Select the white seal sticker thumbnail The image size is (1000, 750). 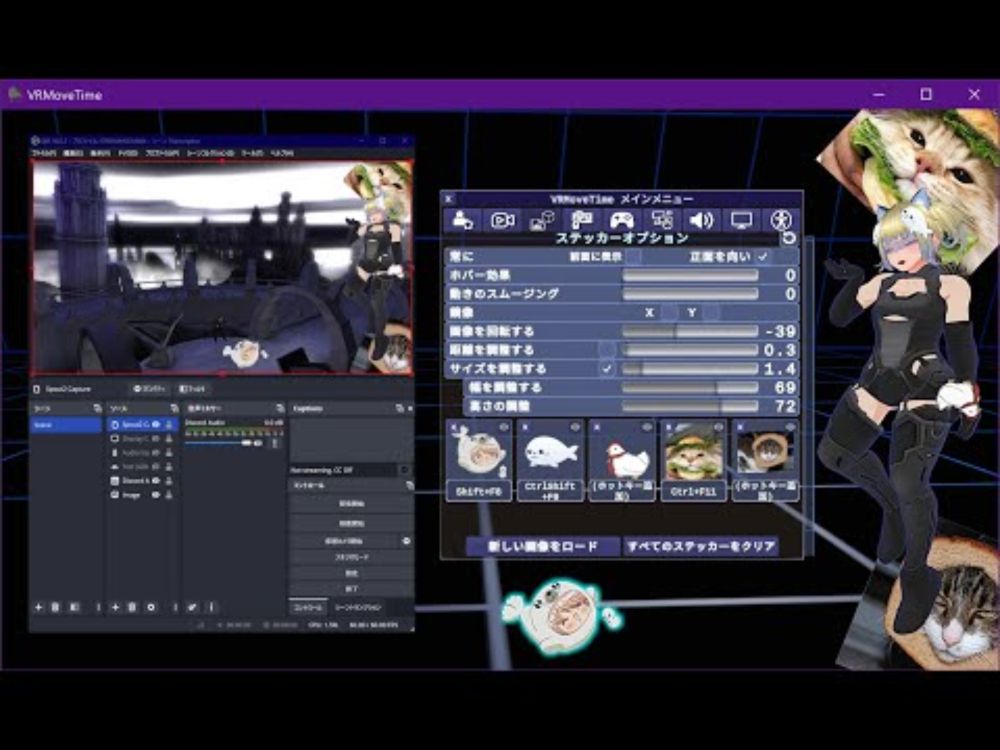[550, 453]
